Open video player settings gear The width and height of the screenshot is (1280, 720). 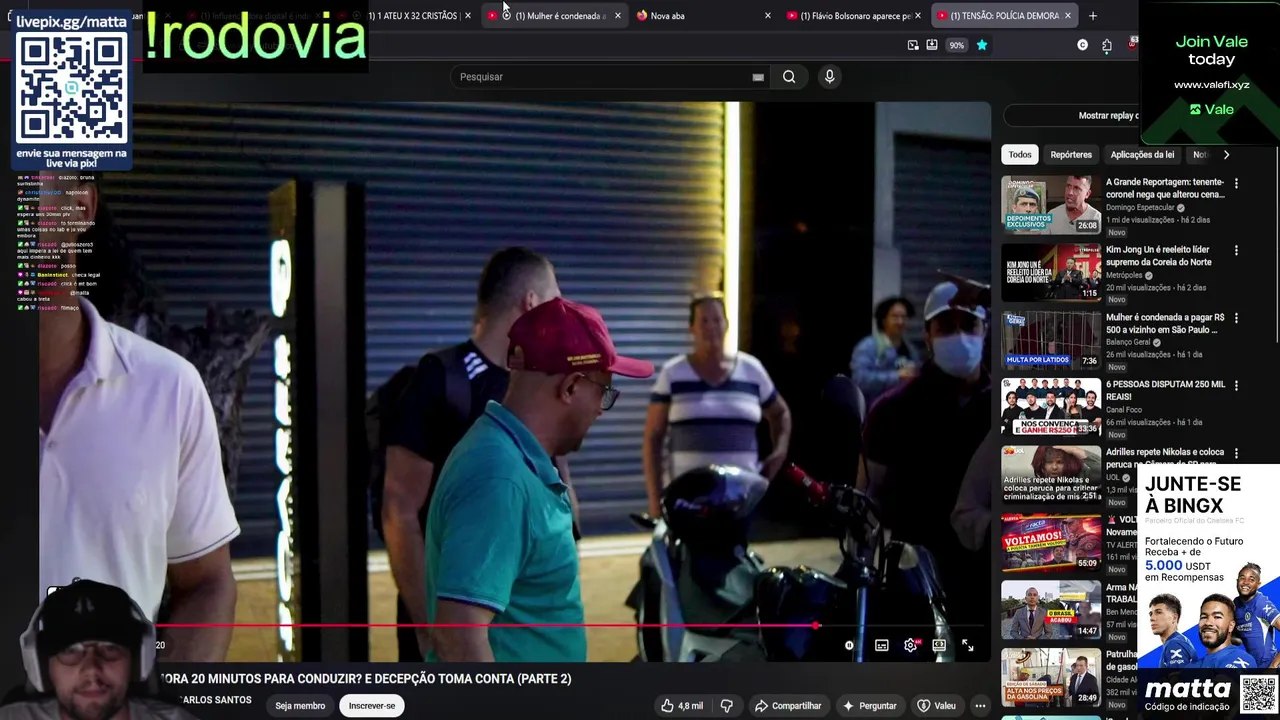pyautogui.click(x=911, y=646)
